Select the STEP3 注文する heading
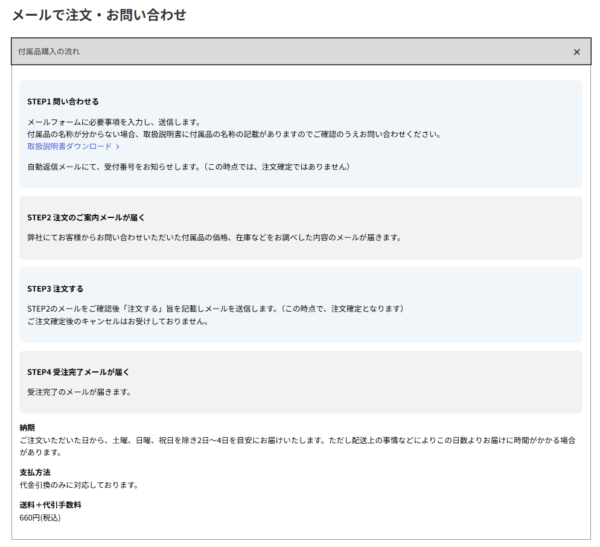 (57, 288)
